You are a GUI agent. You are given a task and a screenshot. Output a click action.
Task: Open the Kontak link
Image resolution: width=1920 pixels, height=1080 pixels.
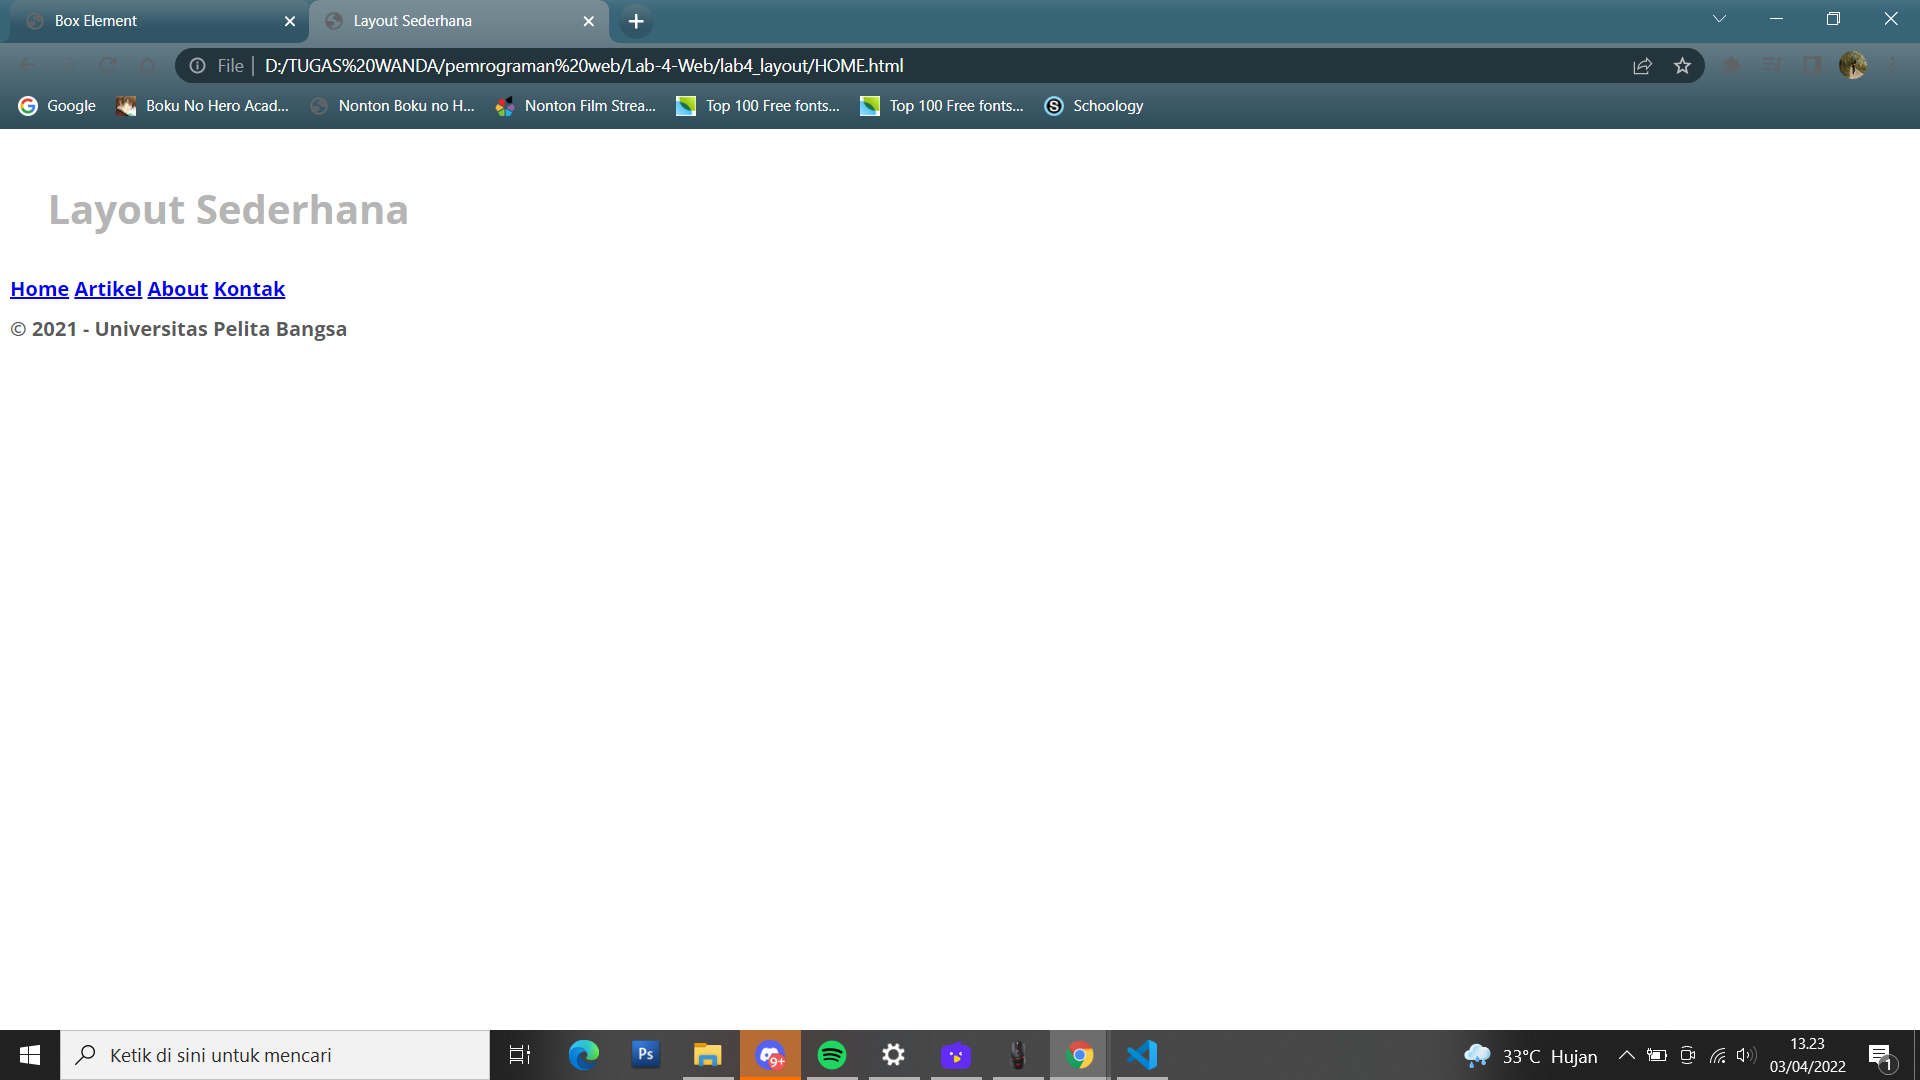(249, 289)
